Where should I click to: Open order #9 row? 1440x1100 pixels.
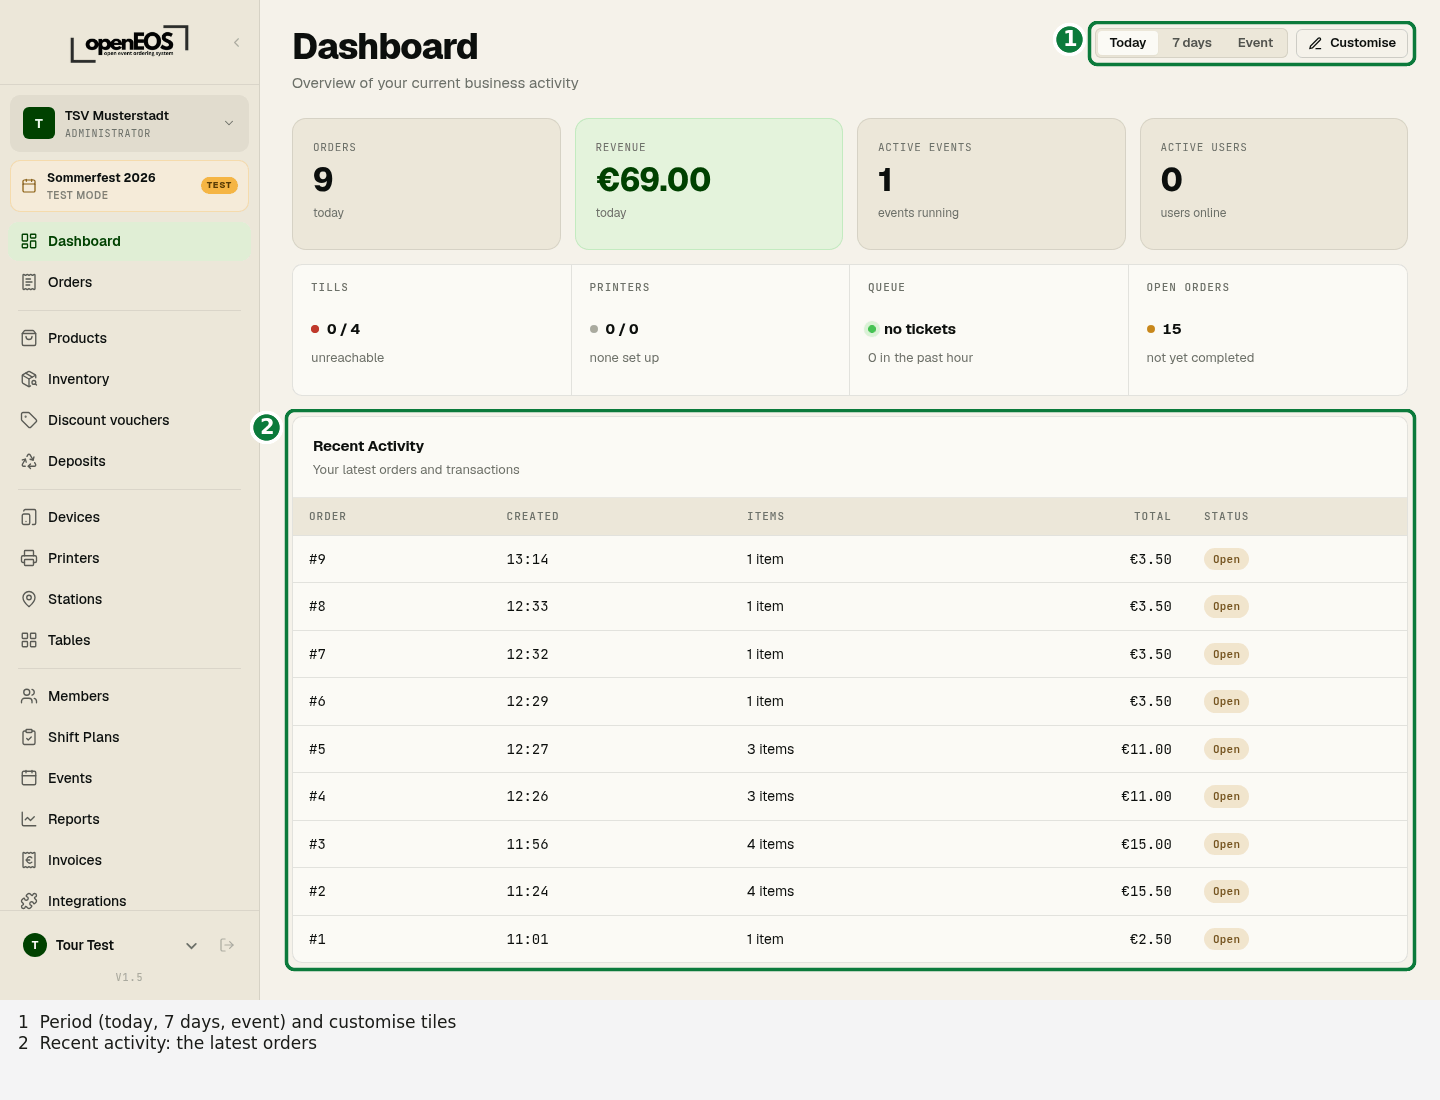pyautogui.click(x=850, y=559)
